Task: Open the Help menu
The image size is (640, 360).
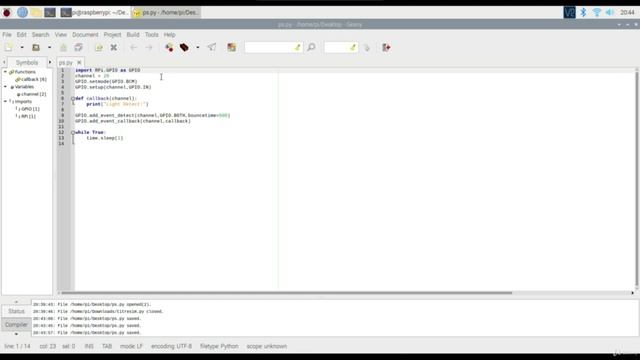Action: pyautogui.click(x=169, y=35)
